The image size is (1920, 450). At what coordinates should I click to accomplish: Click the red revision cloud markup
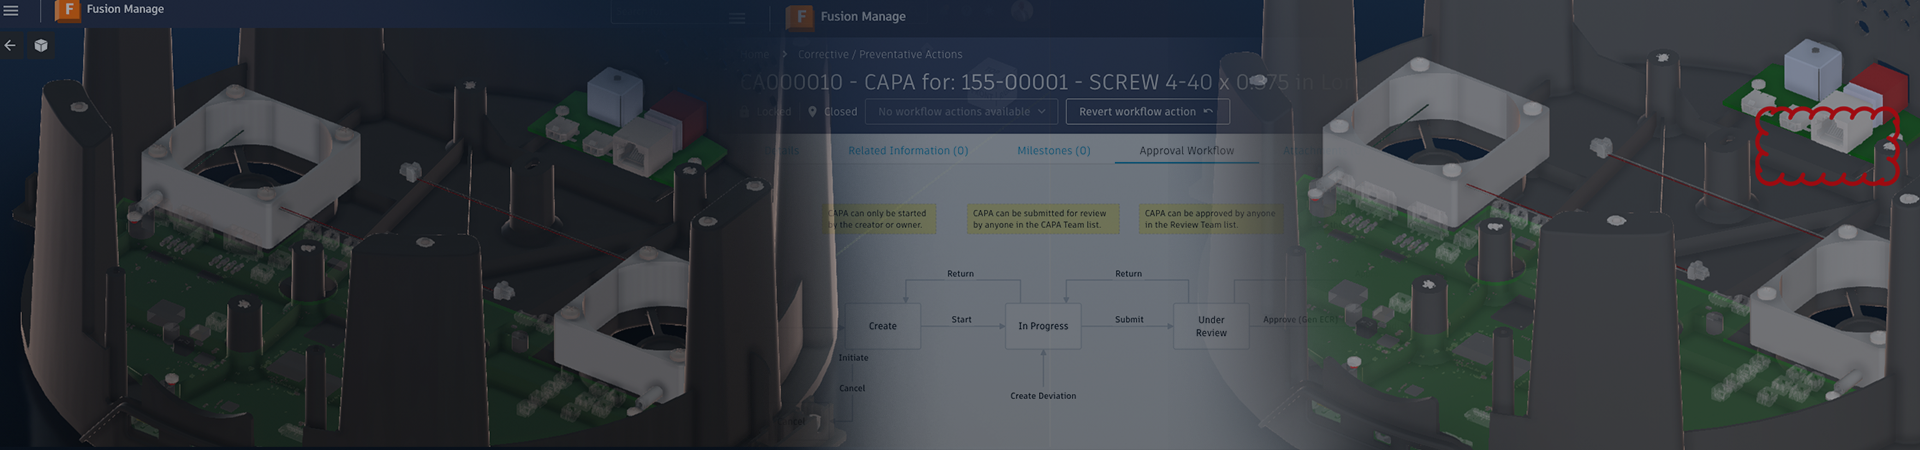(x=1826, y=146)
